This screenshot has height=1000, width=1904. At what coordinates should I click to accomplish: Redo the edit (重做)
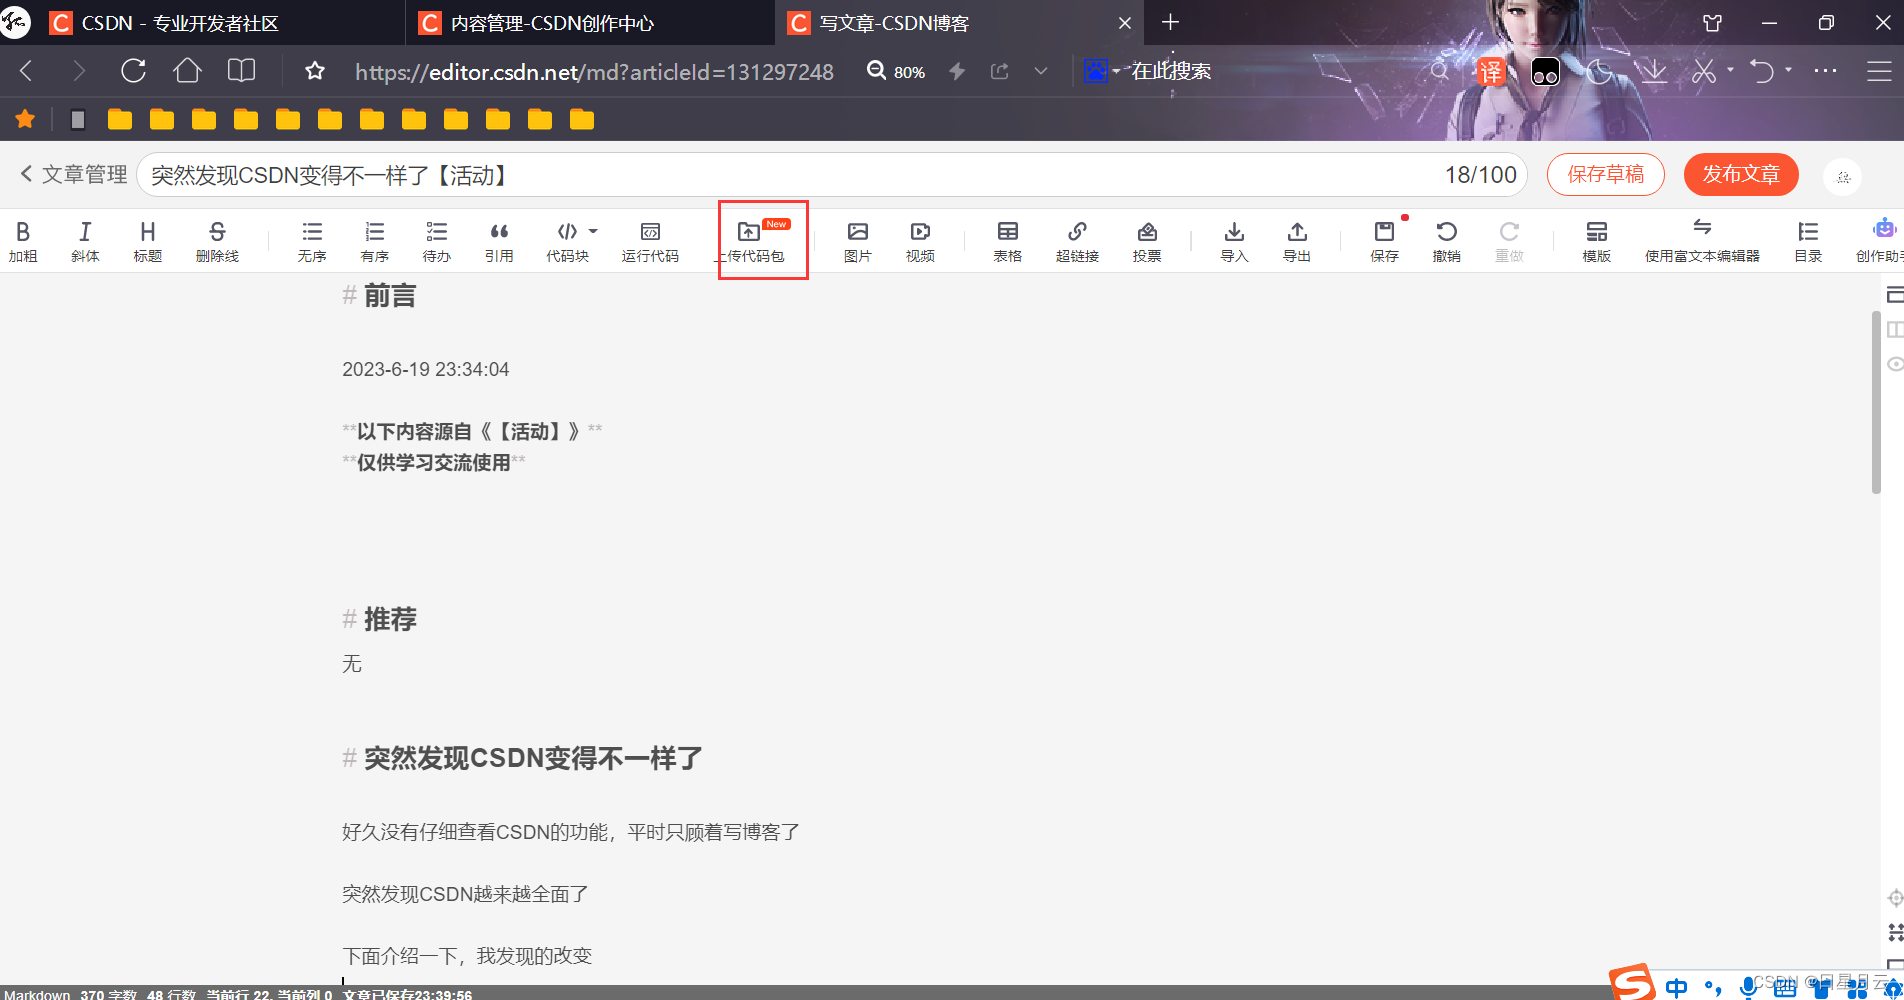pyautogui.click(x=1509, y=242)
